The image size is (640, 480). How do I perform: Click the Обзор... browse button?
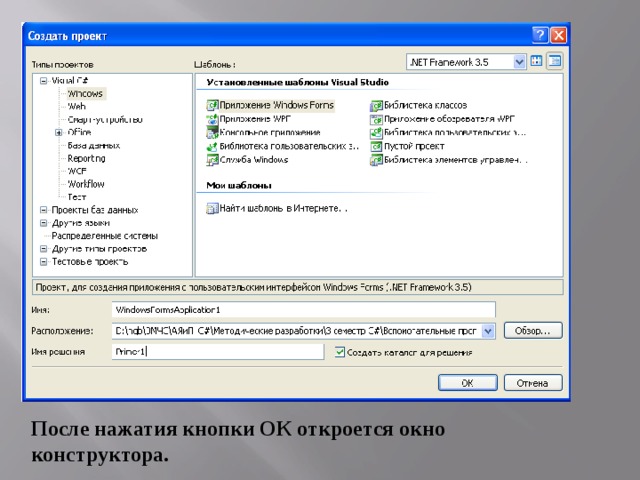(x=533, y=331)
